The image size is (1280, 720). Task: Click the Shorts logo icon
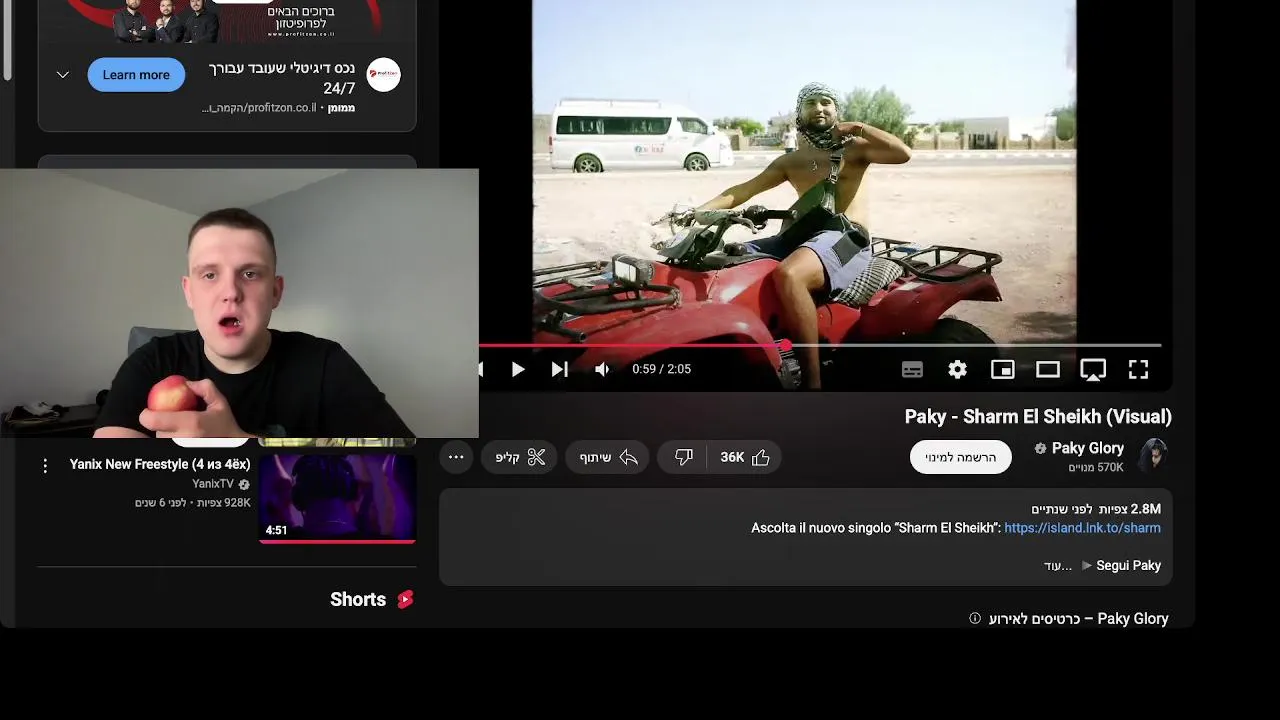tap(405, 600)
